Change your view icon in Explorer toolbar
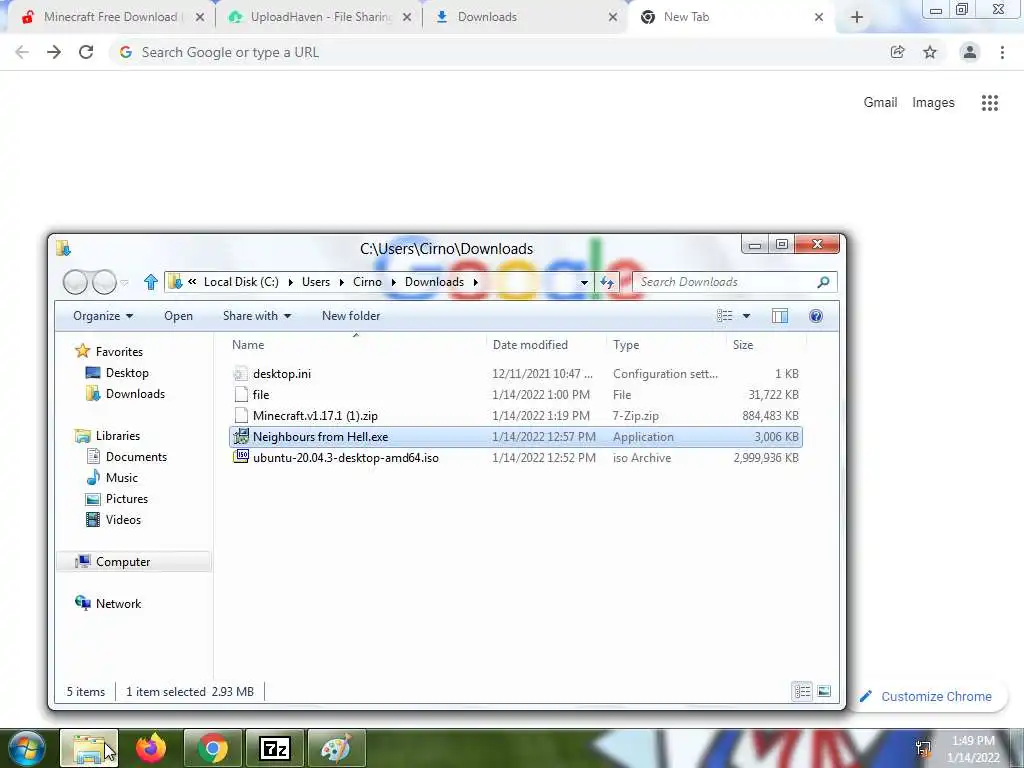1024x768 pixels. 724,316
